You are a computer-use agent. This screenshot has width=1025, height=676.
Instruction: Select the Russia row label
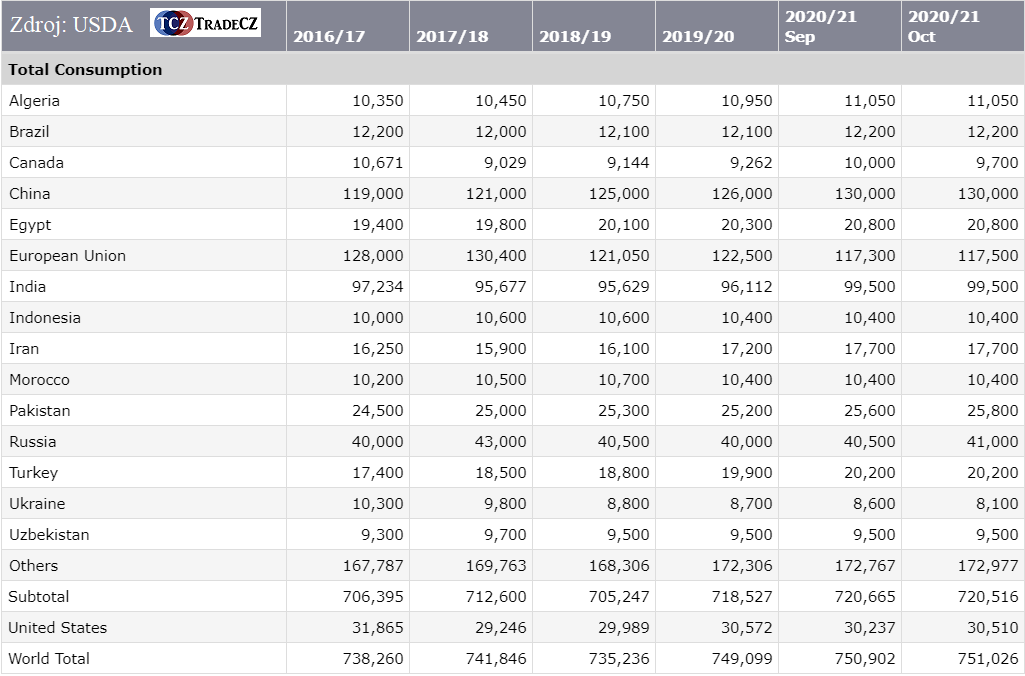point(33,441)
